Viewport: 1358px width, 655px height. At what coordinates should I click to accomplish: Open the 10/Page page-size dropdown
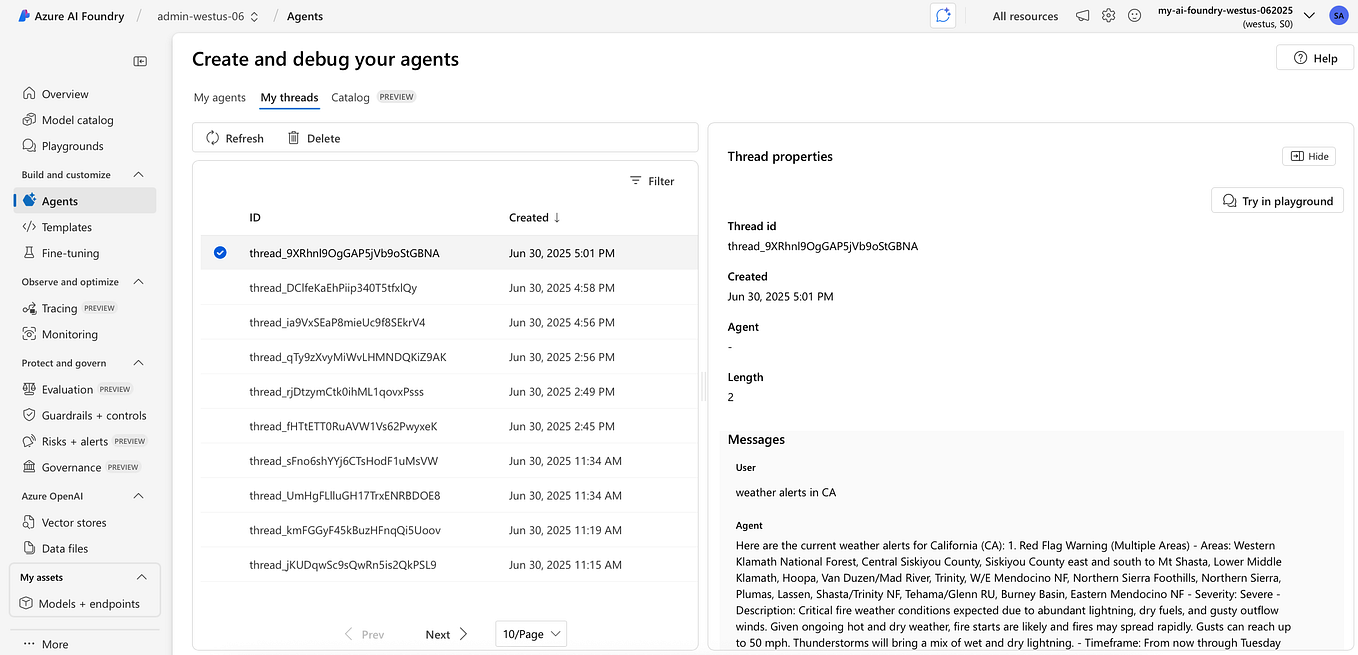pyautogui.click(x=530, y=633)
